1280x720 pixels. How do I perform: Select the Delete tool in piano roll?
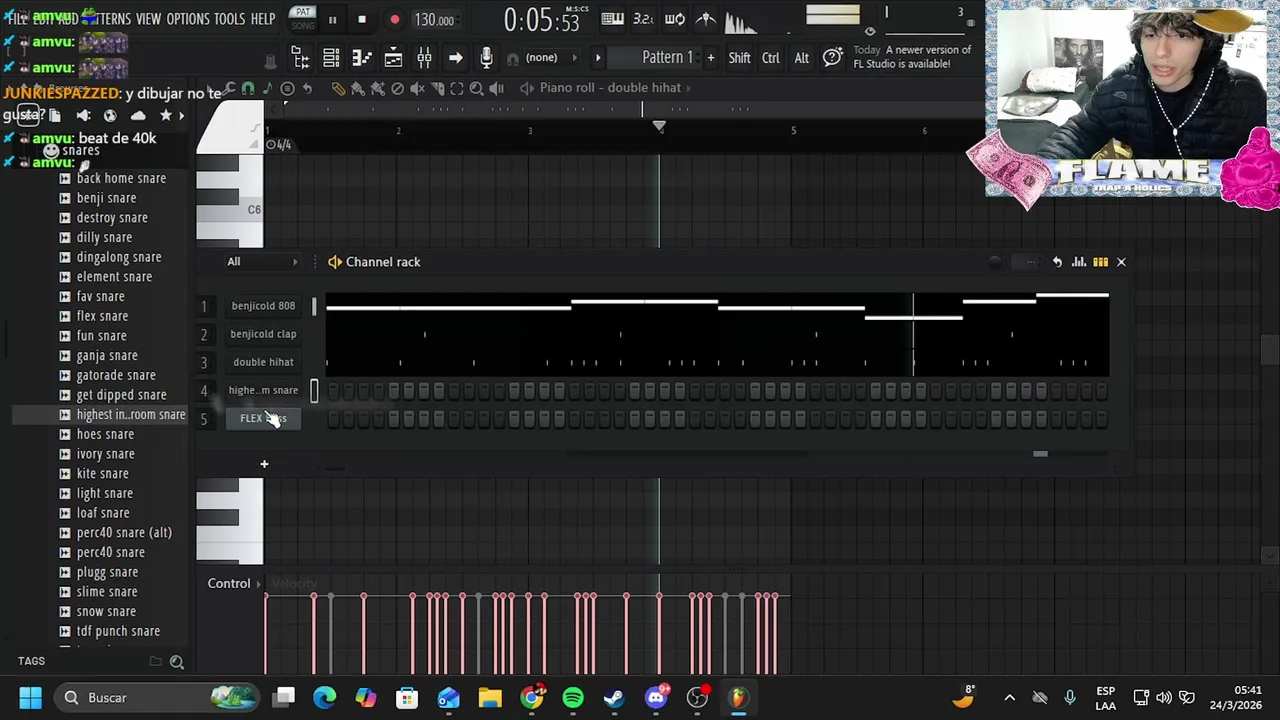point(397,88)
